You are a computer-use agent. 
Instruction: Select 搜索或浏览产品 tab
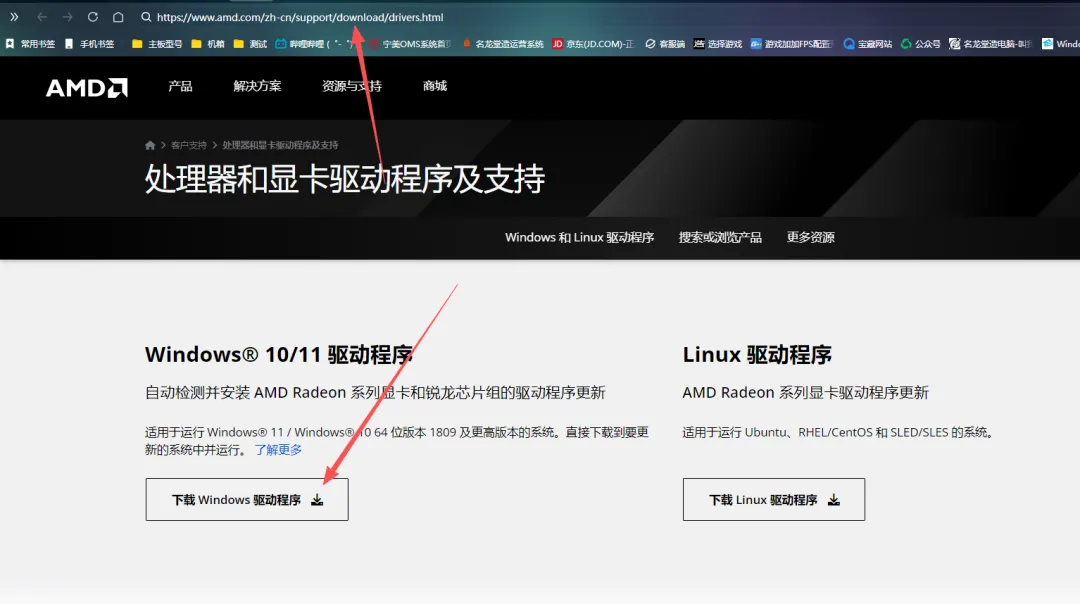coord(720,238)
